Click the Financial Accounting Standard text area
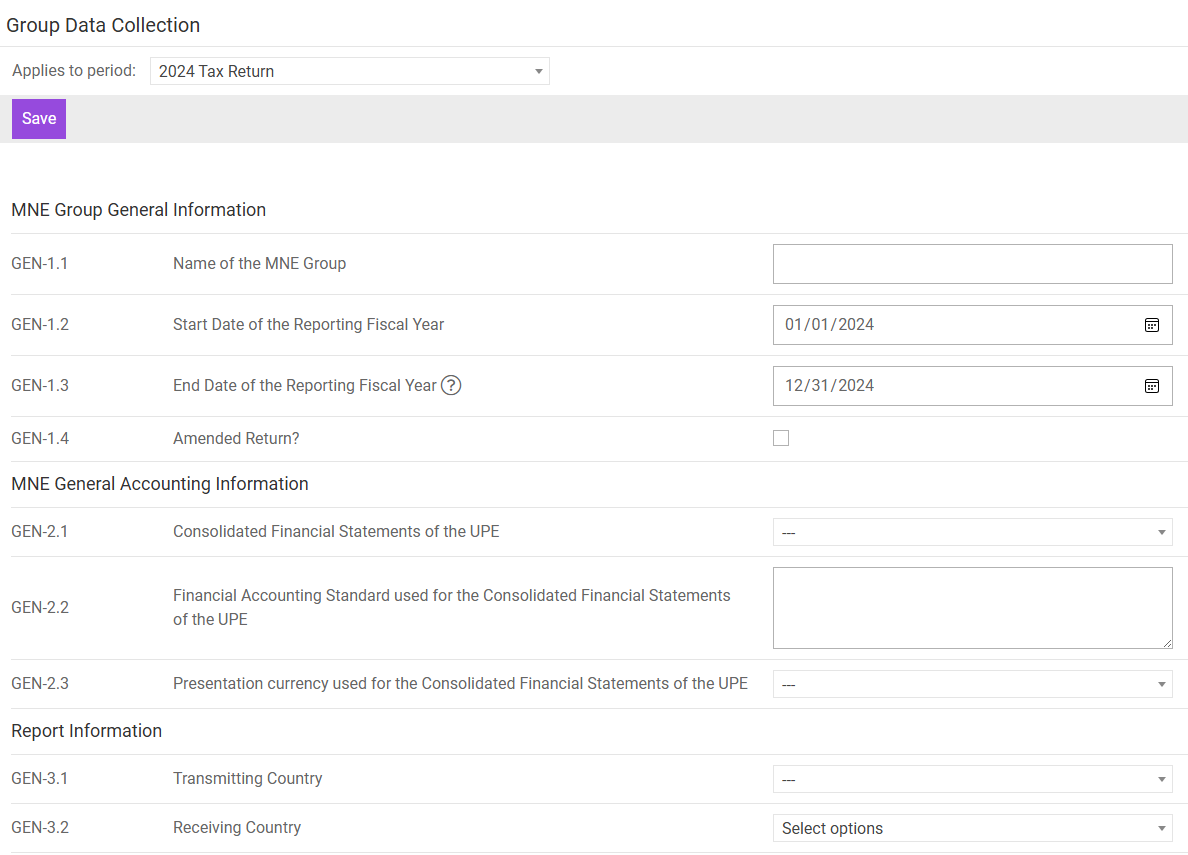1188x855 pixels. click(x=972, y=607)
